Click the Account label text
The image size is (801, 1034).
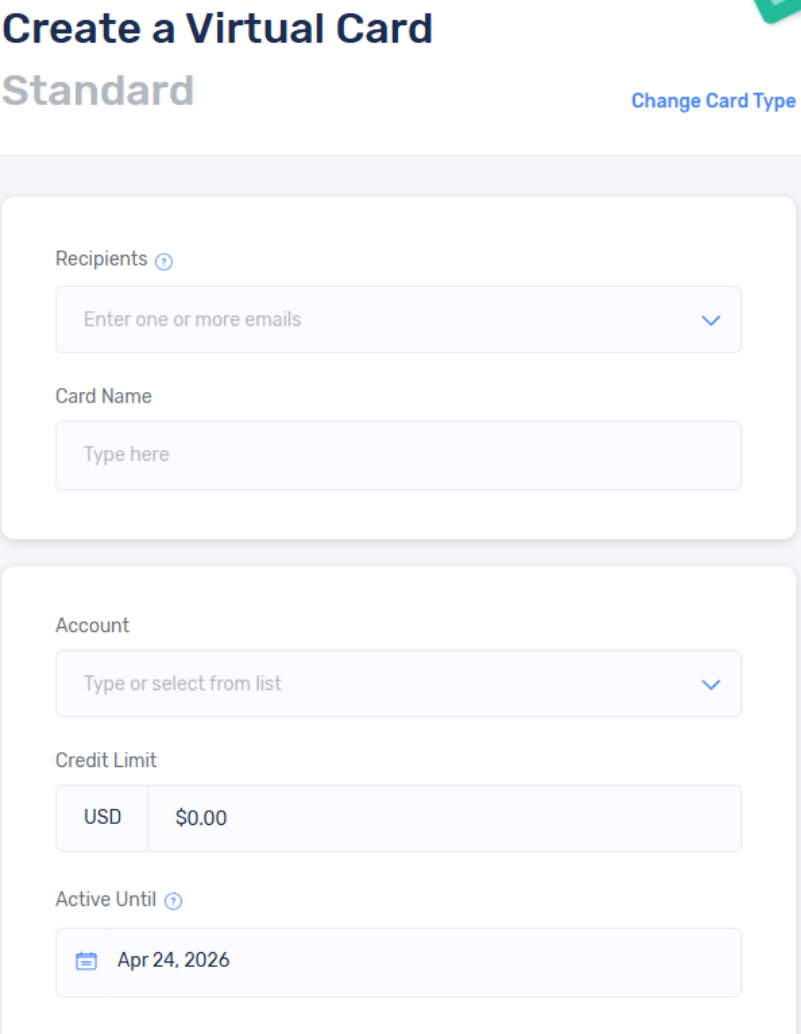coord(92,625)
